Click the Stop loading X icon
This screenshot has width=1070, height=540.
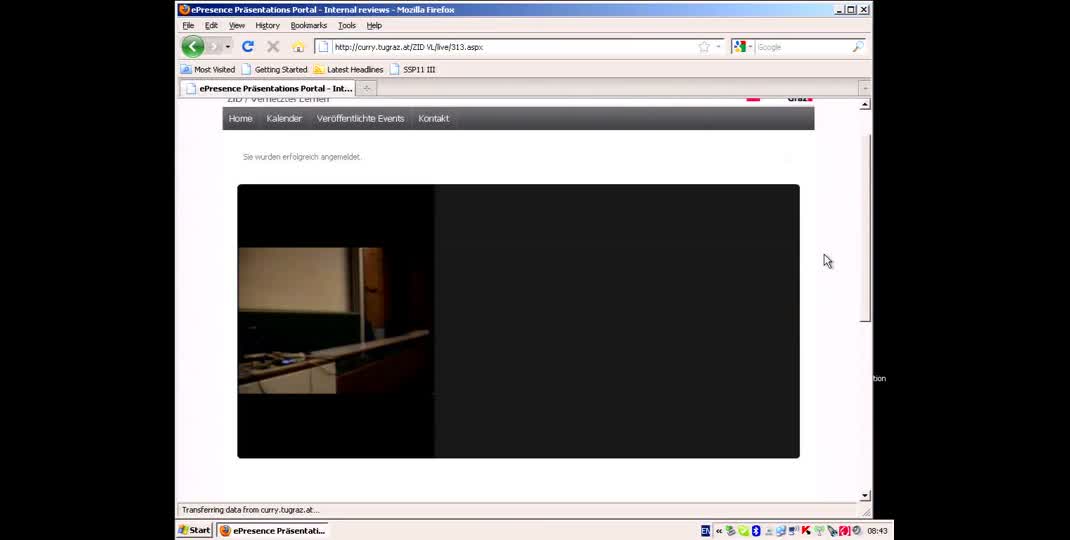click(273, 46)
